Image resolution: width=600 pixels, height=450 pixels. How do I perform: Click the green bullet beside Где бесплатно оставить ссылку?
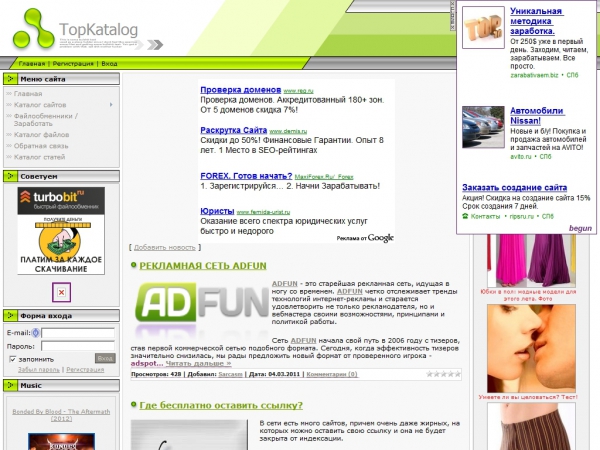[134, 404]
